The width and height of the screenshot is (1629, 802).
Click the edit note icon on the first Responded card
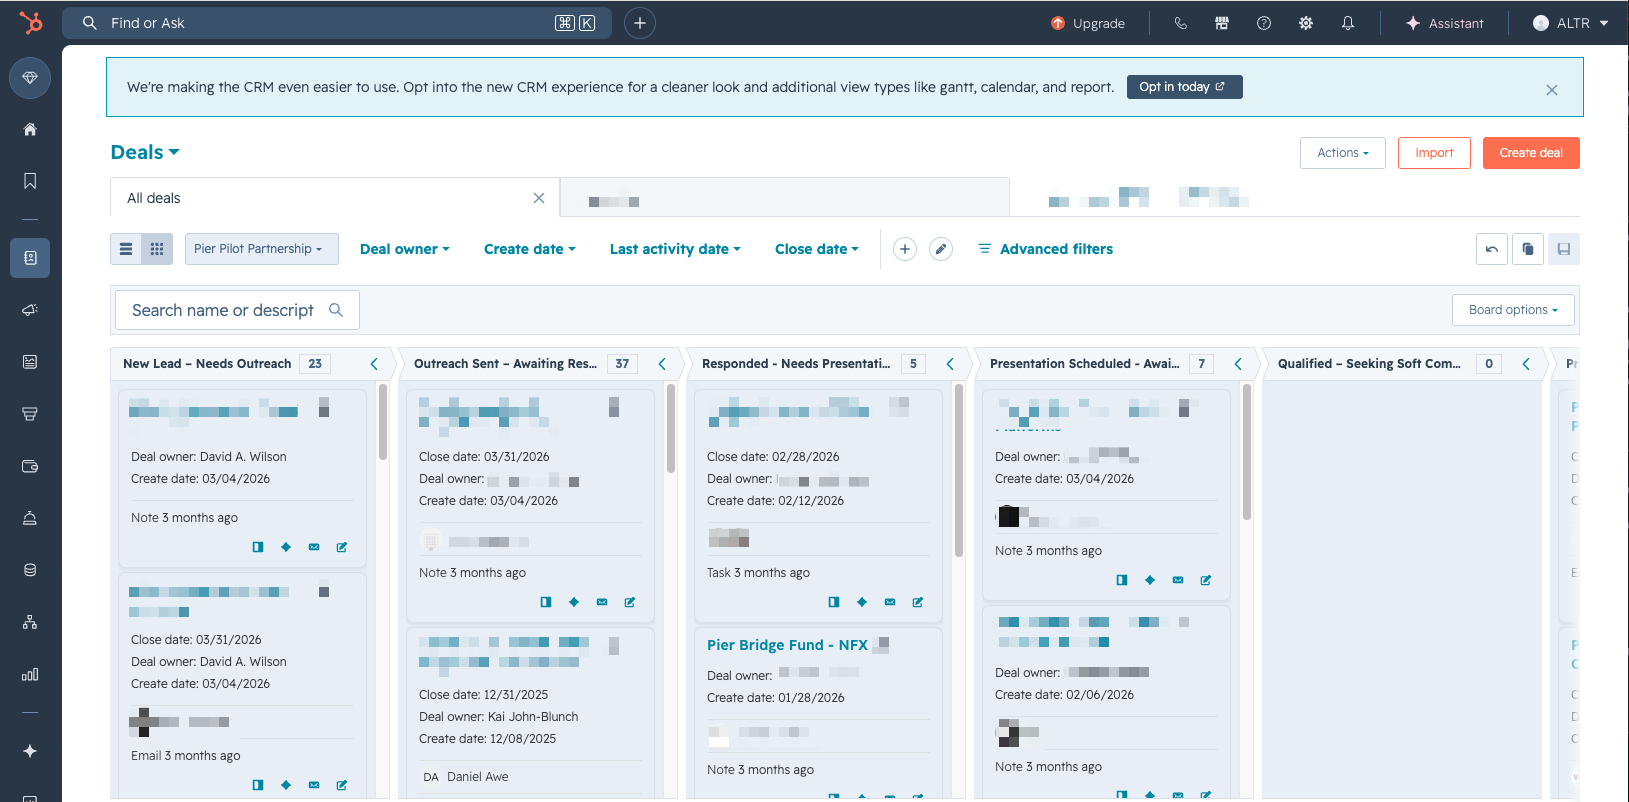(918, 602)
